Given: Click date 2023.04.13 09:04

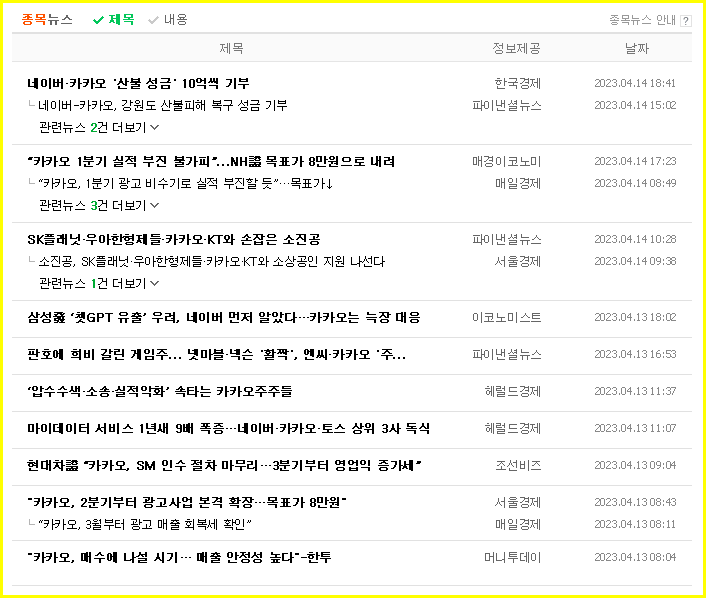Looking at the screenshot, I should (x=635, y=465).
